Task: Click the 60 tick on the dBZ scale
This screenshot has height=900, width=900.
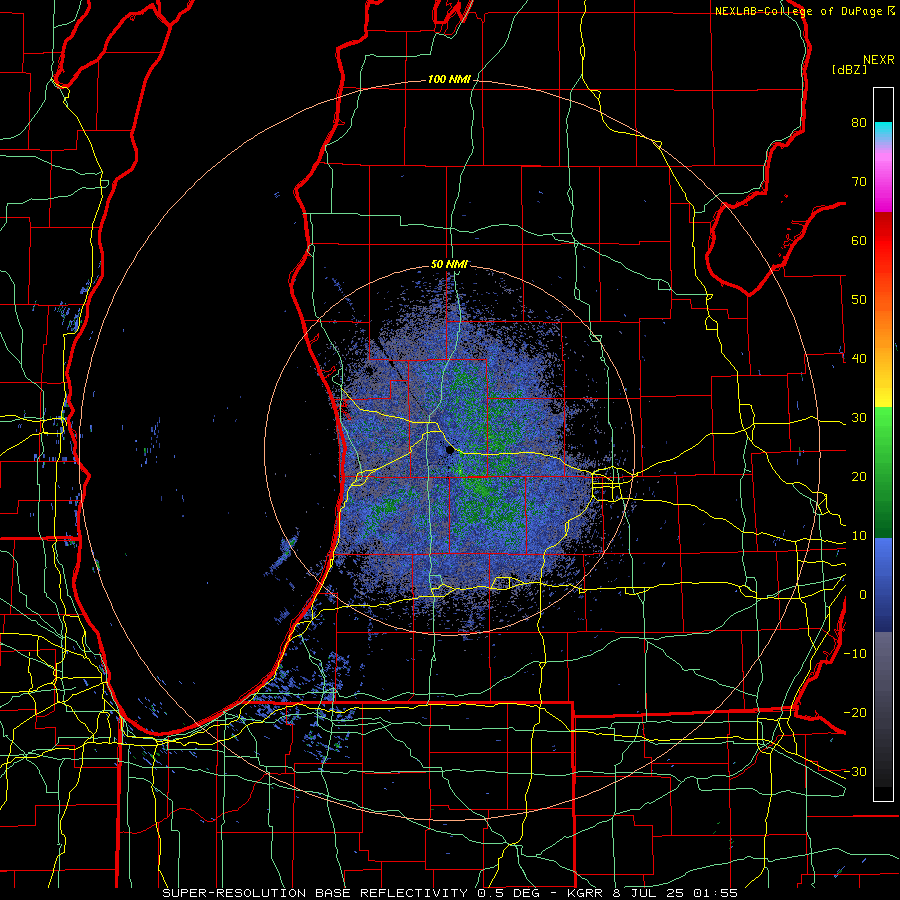Action: click(859, 240)
